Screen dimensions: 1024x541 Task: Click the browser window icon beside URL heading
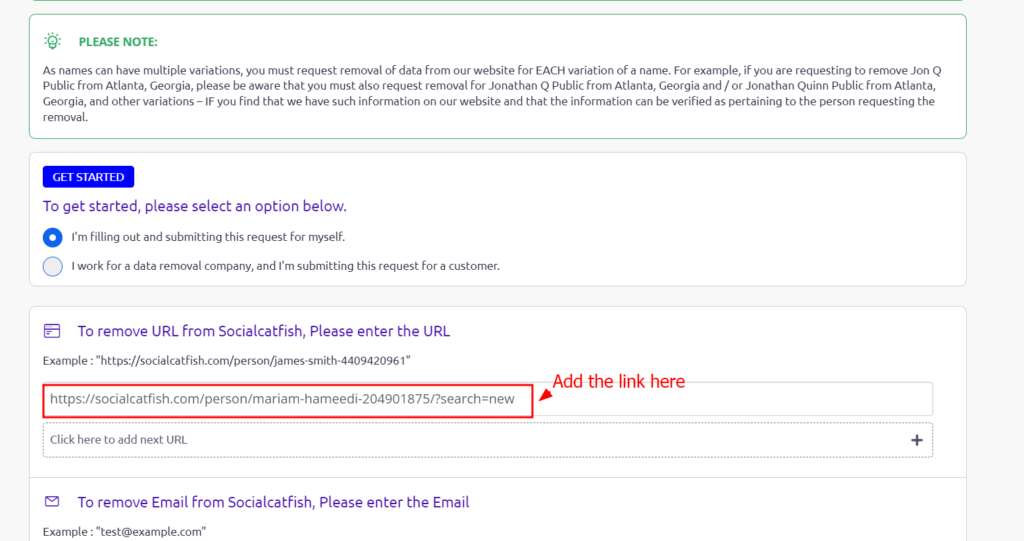click(x=52, y=331)
